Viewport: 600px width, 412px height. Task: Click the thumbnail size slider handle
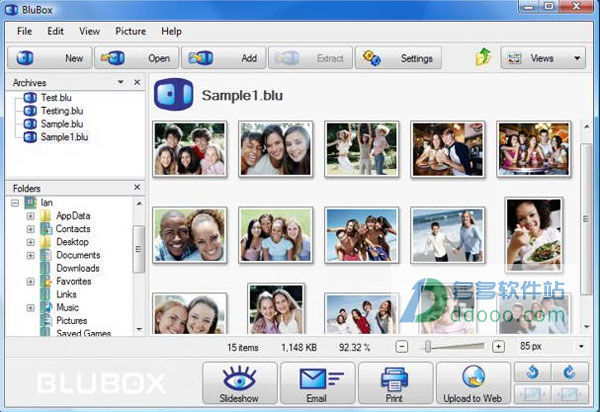pos(428,347)
